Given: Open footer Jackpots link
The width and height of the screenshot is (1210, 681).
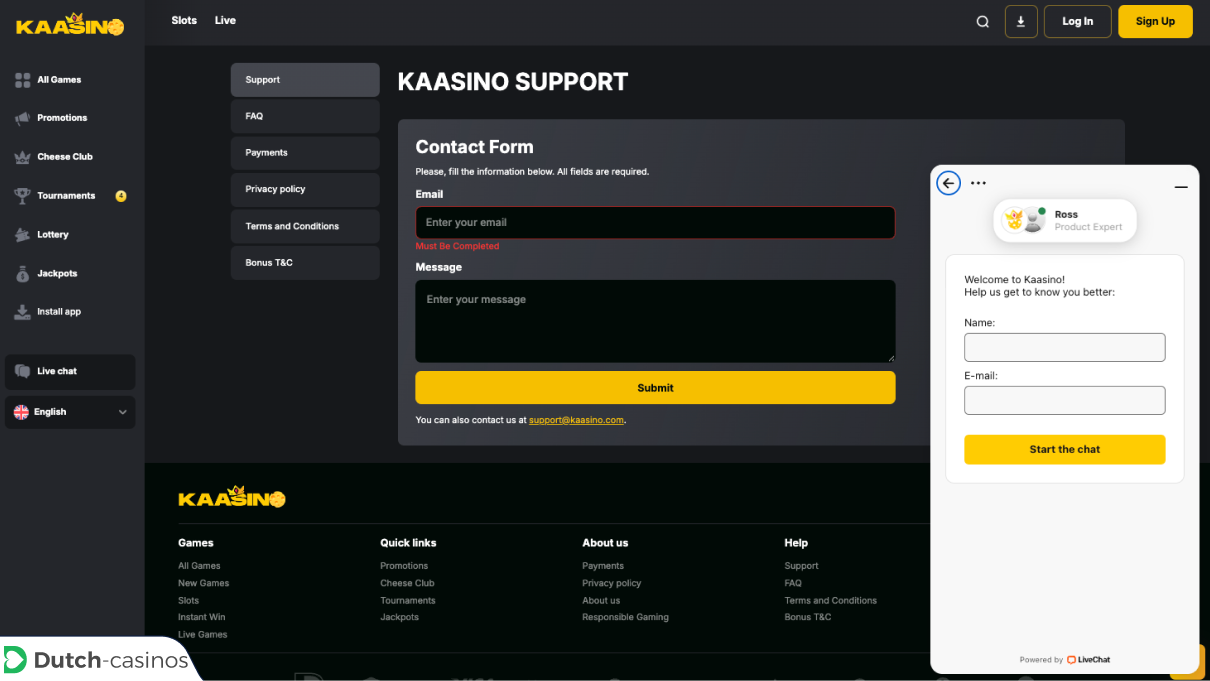Looking at the screenshot, I should [x=399, y=617].
